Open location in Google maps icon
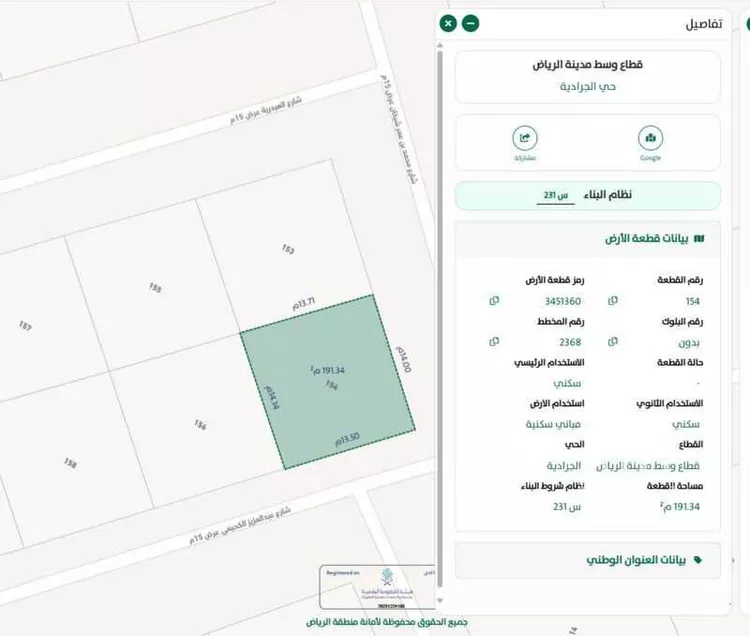 (651, 138)
